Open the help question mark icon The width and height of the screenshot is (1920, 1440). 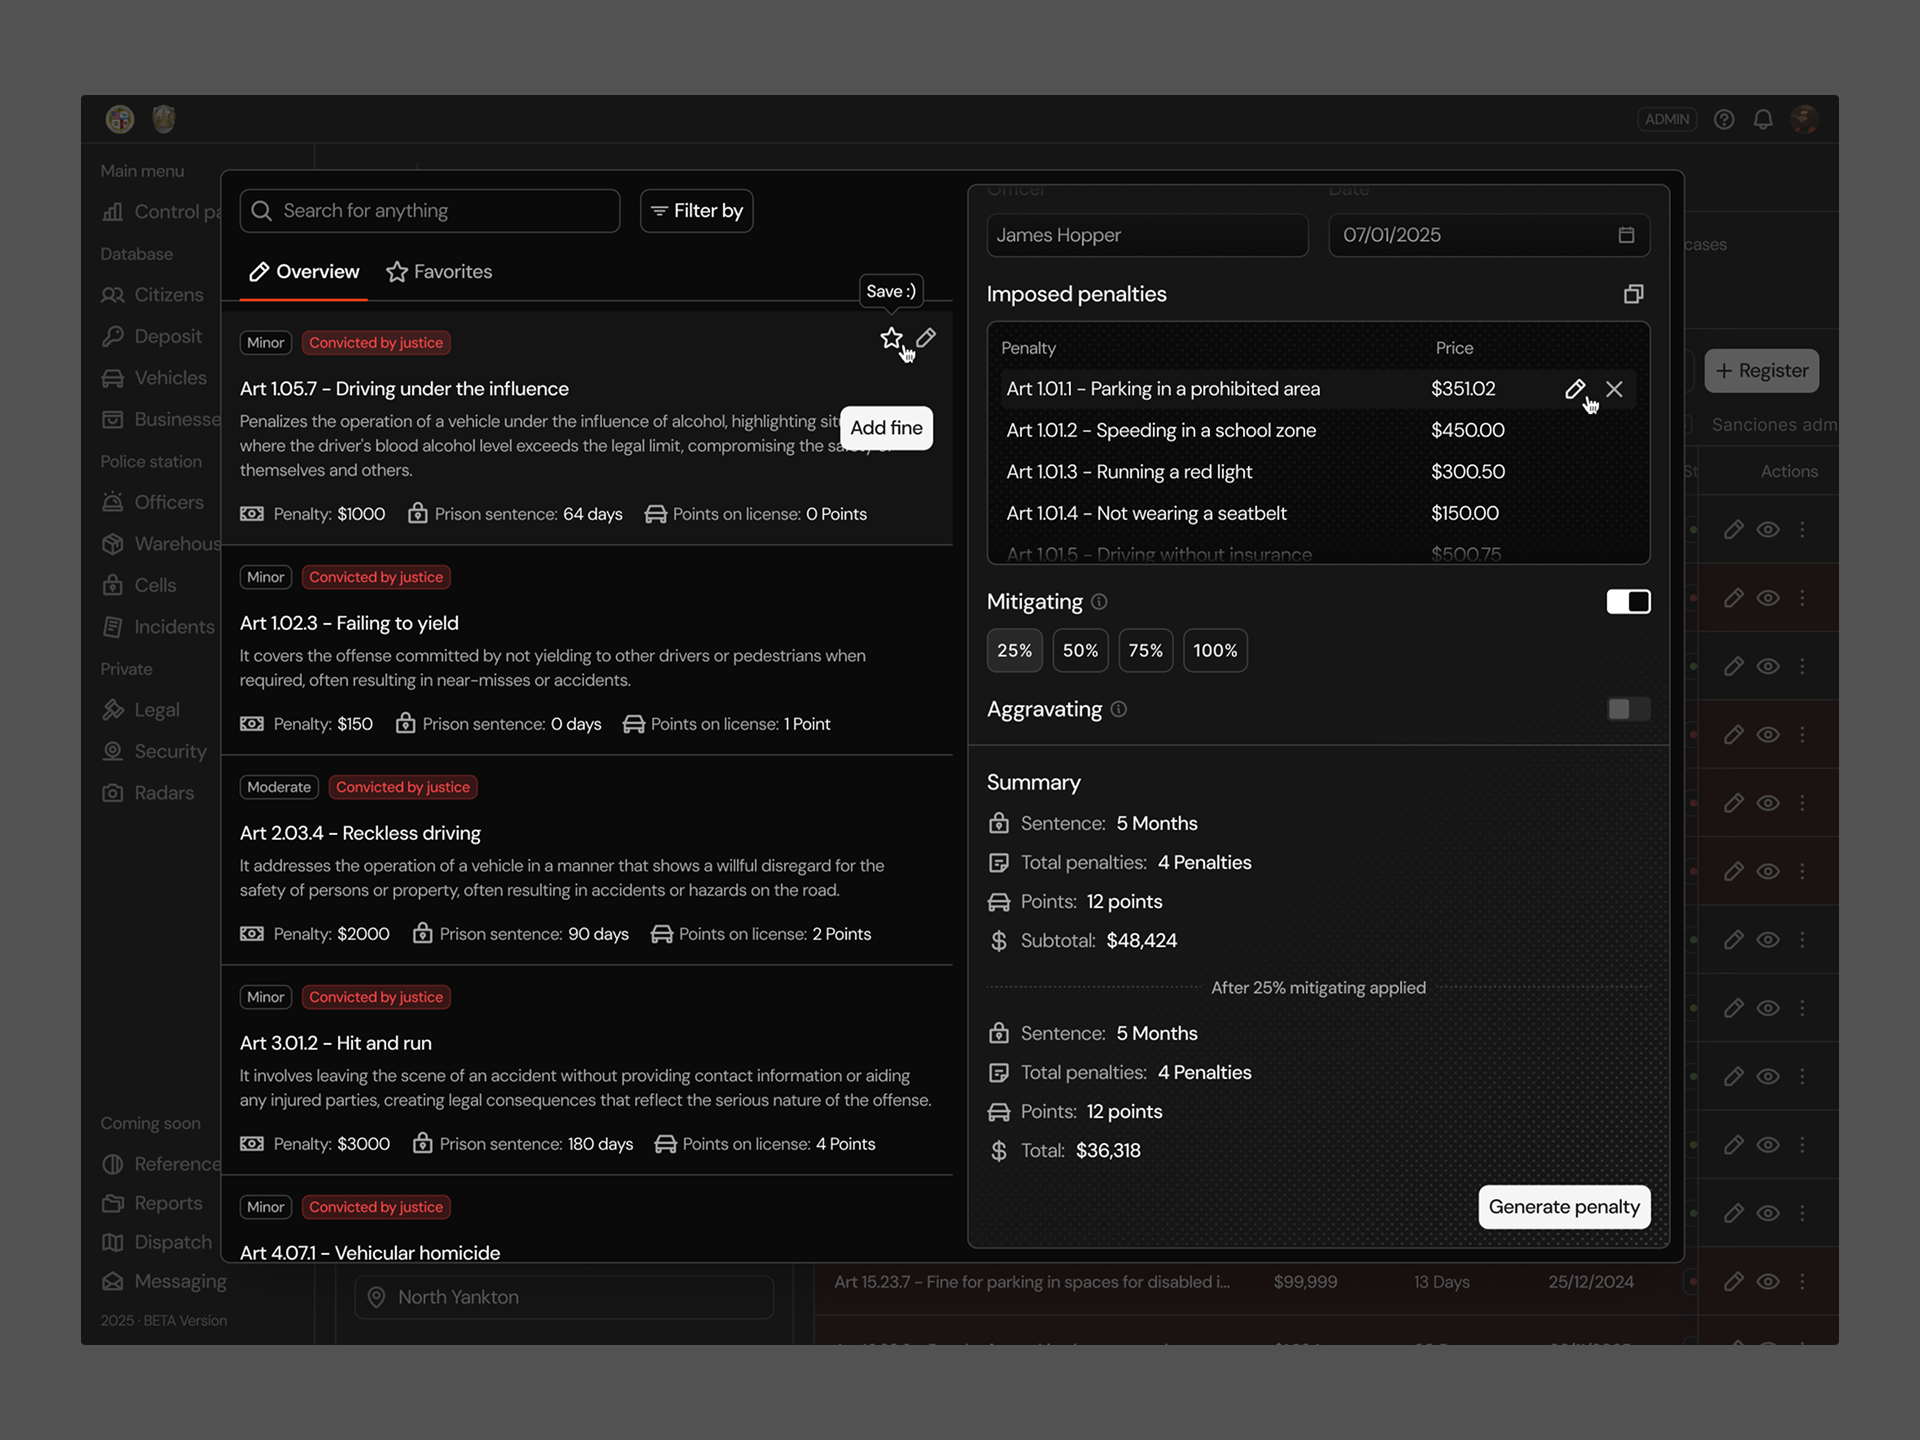[1724, 120]
